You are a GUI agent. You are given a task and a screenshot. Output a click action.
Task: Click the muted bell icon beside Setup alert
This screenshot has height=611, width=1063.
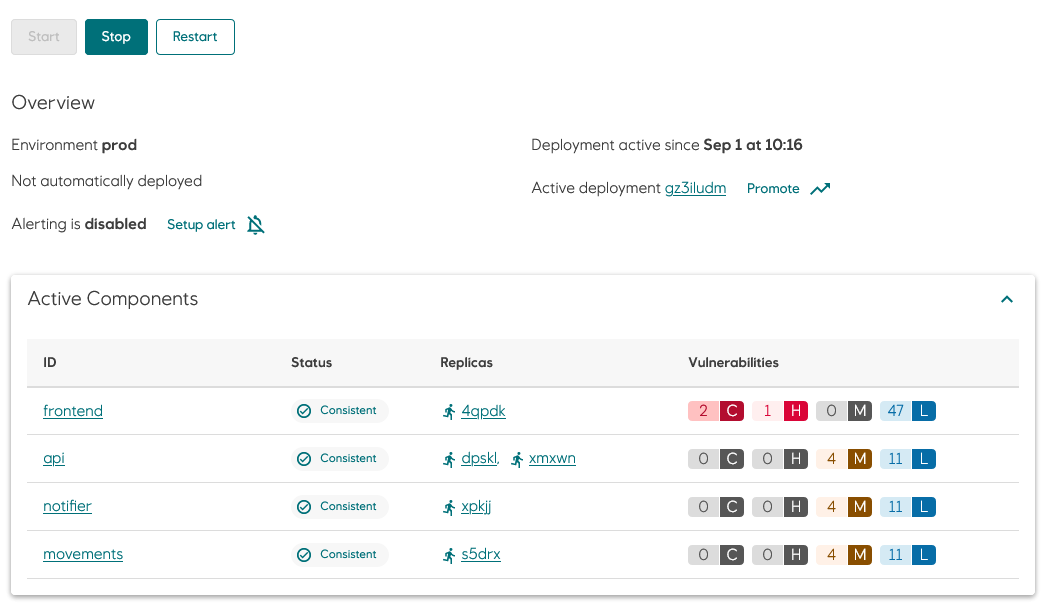[x=255, y=224]
